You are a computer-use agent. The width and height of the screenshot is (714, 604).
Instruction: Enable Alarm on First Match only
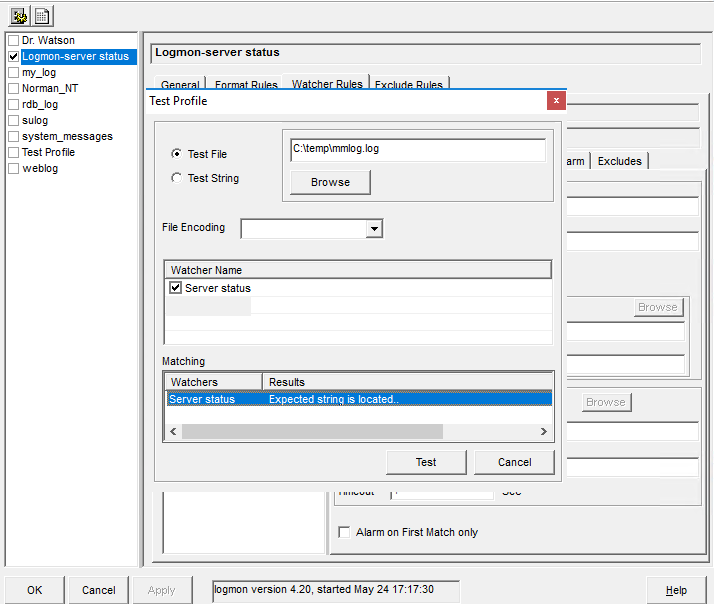[344, 532]
